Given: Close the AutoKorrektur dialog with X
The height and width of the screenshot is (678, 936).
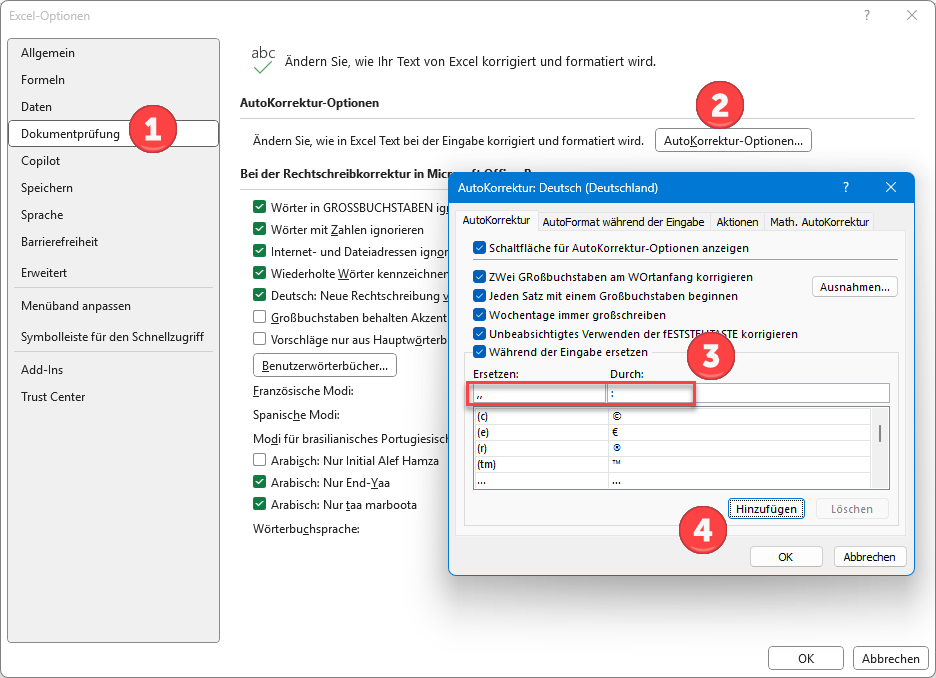Looking at the screenshot, I should [891, 187].
